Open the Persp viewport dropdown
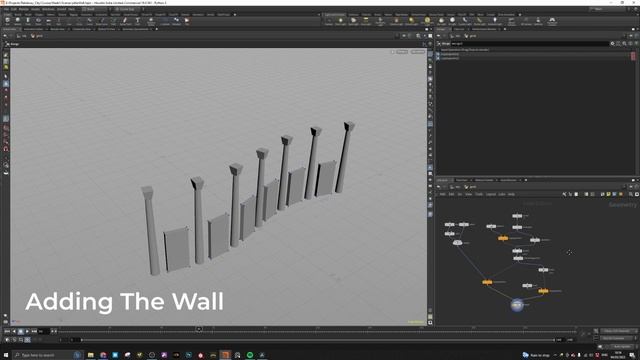Screen dimensions: 640x360 [x=401, y=52]
